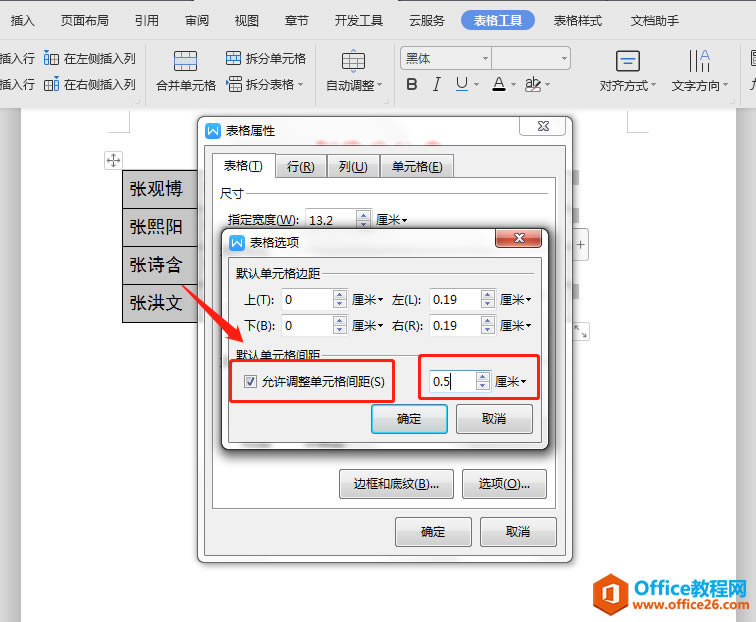Click the Merge Cells (合并单元格) icon
This screenshot has width=756, height=622.
point(185,61)
